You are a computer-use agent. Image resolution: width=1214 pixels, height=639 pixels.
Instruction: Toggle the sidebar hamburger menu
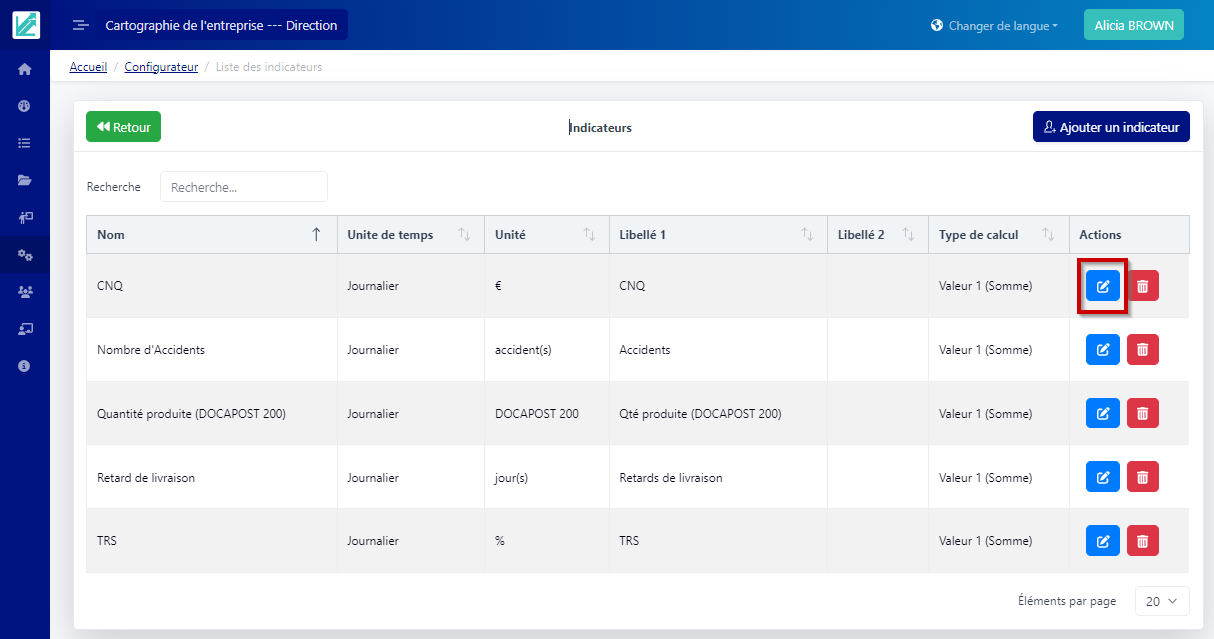pyautogui.click(x=81, y=25)
